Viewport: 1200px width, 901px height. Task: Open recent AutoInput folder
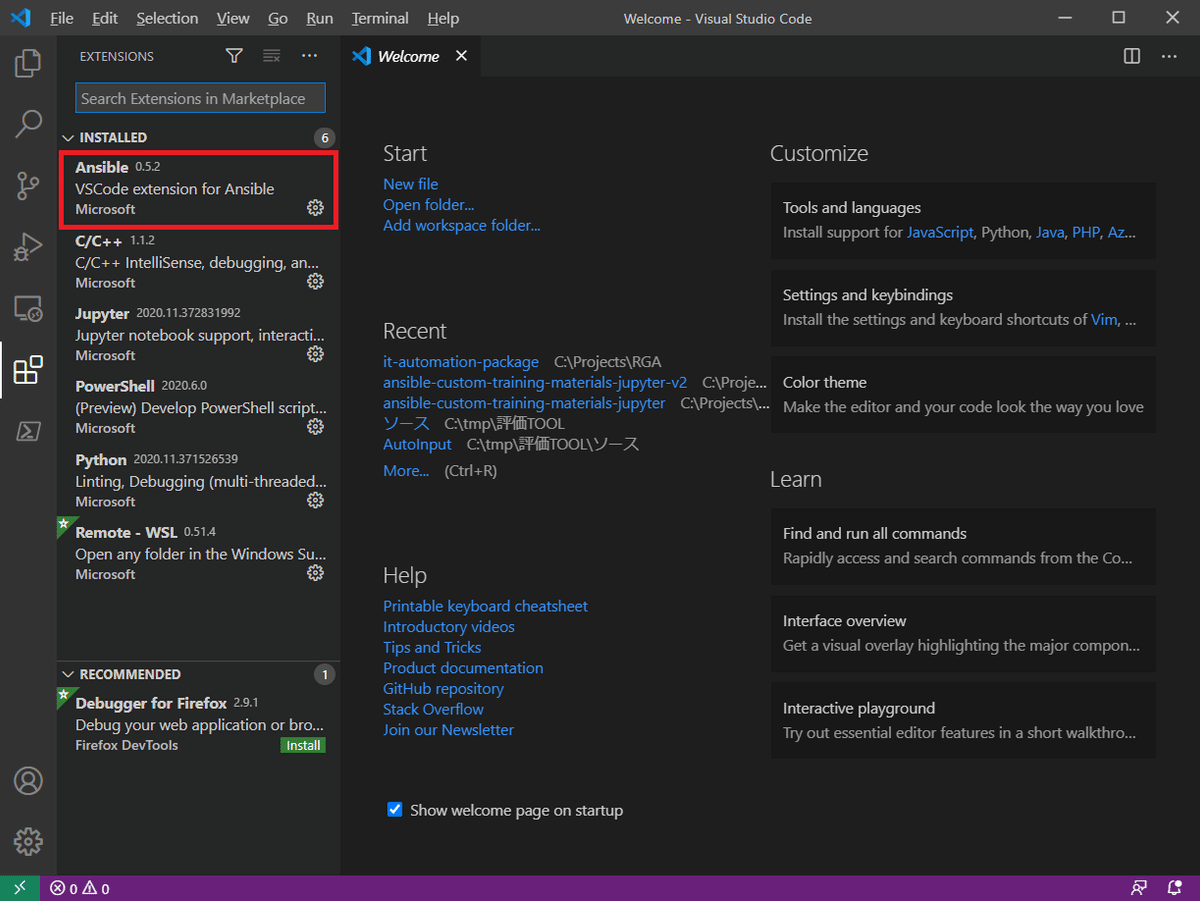pos(417,444)
